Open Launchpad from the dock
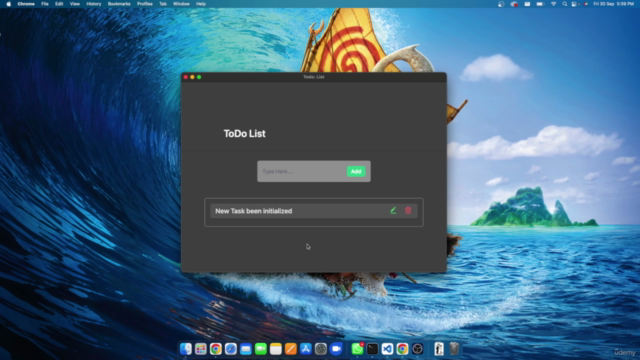This screenshot has height=360, width=640. click(x=201, y=349)
